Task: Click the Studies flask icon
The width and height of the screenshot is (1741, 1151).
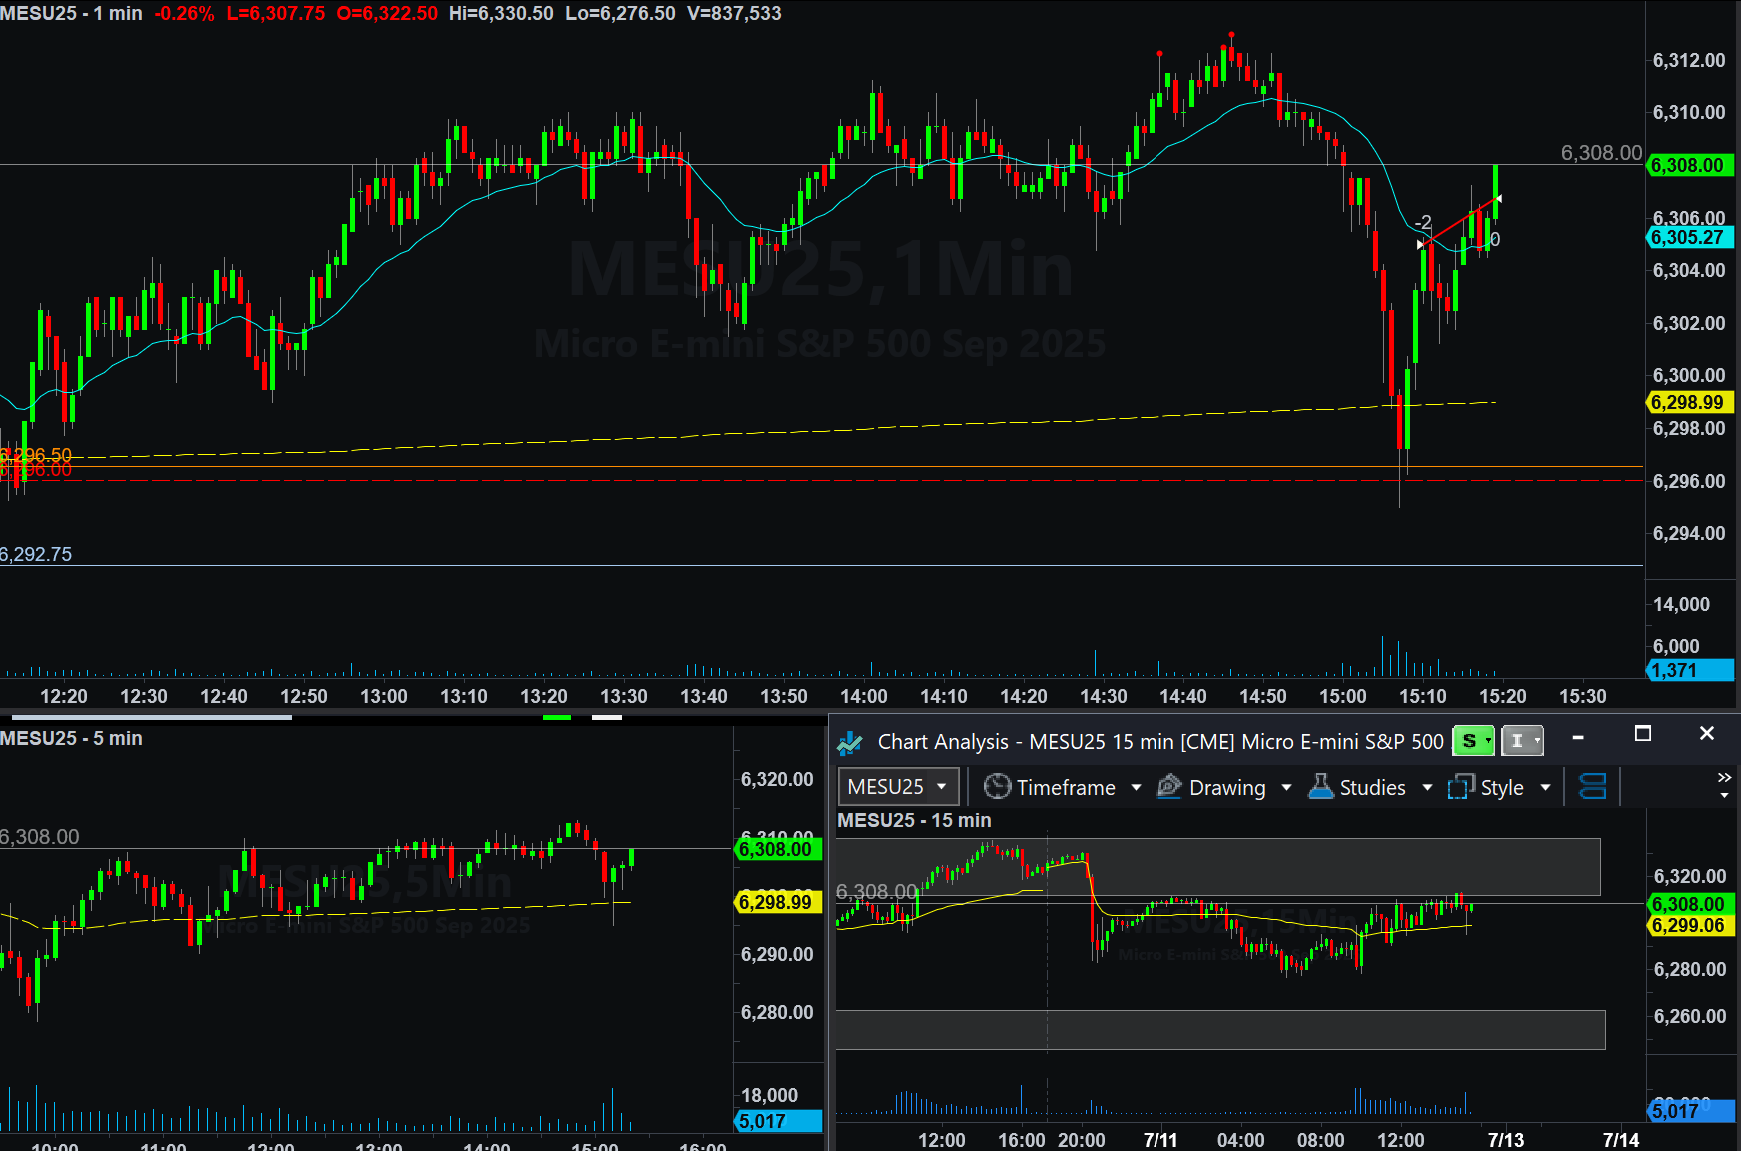Action: coord(1321,787)
